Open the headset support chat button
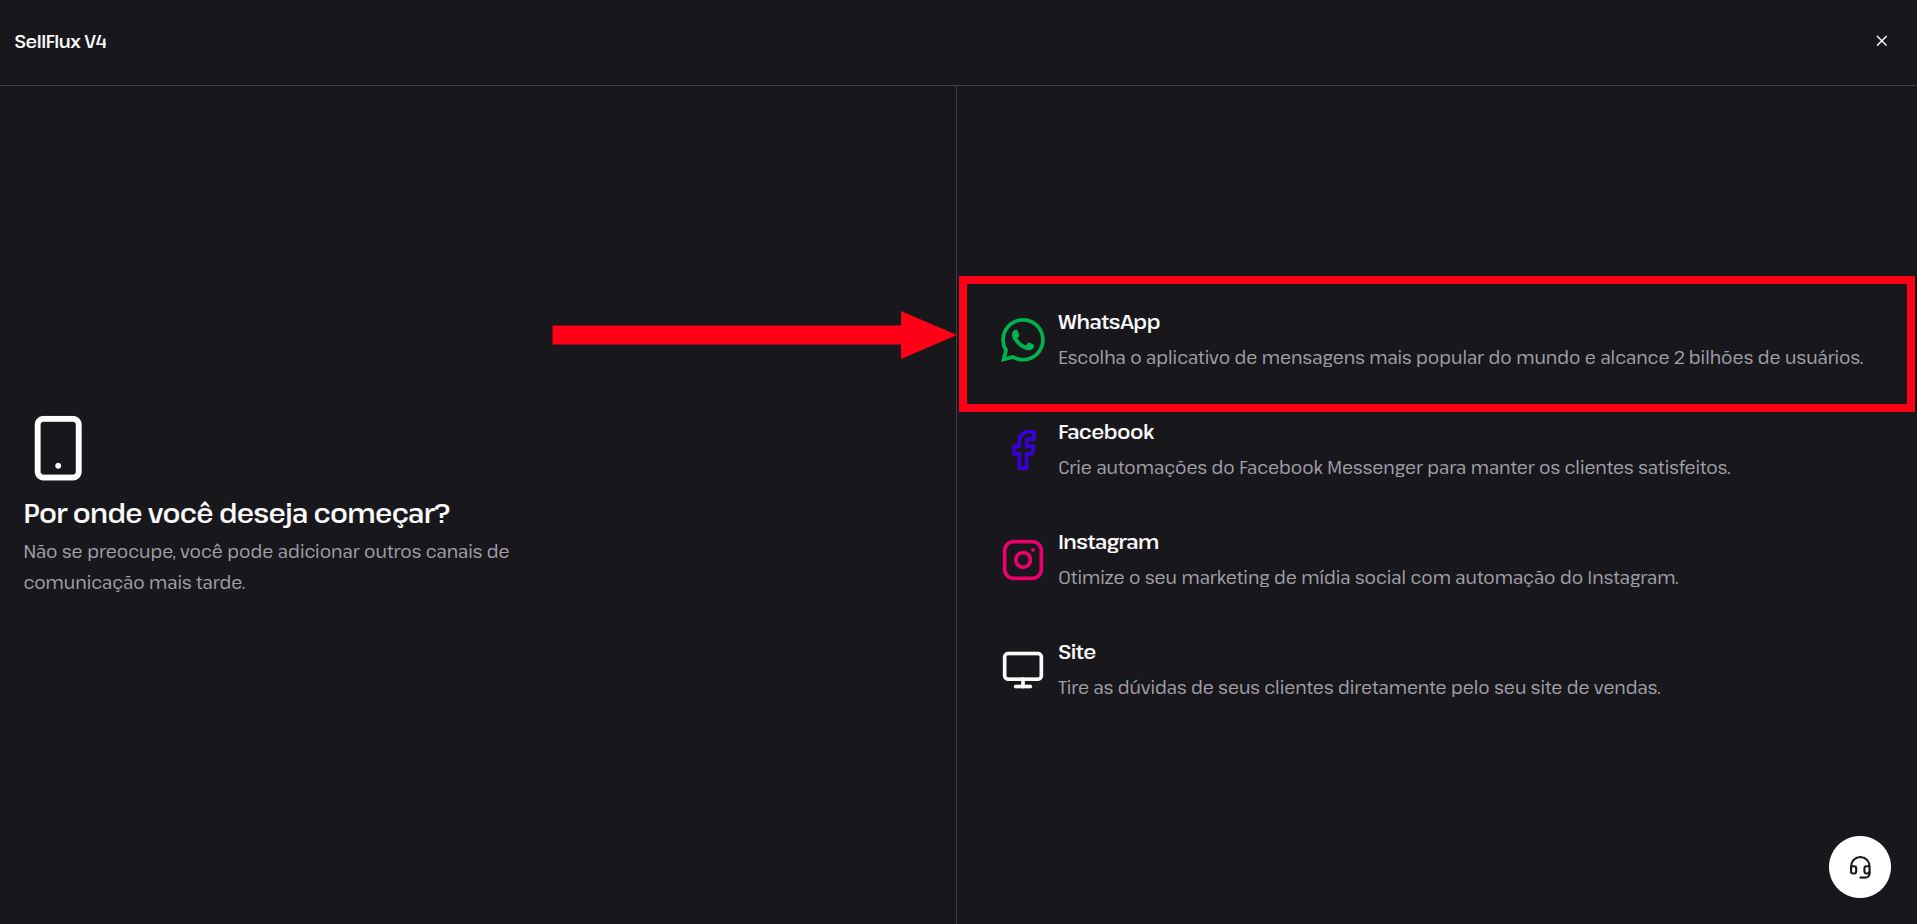The width and height of the screenshot is (1917, 924). coord(1859,867)
